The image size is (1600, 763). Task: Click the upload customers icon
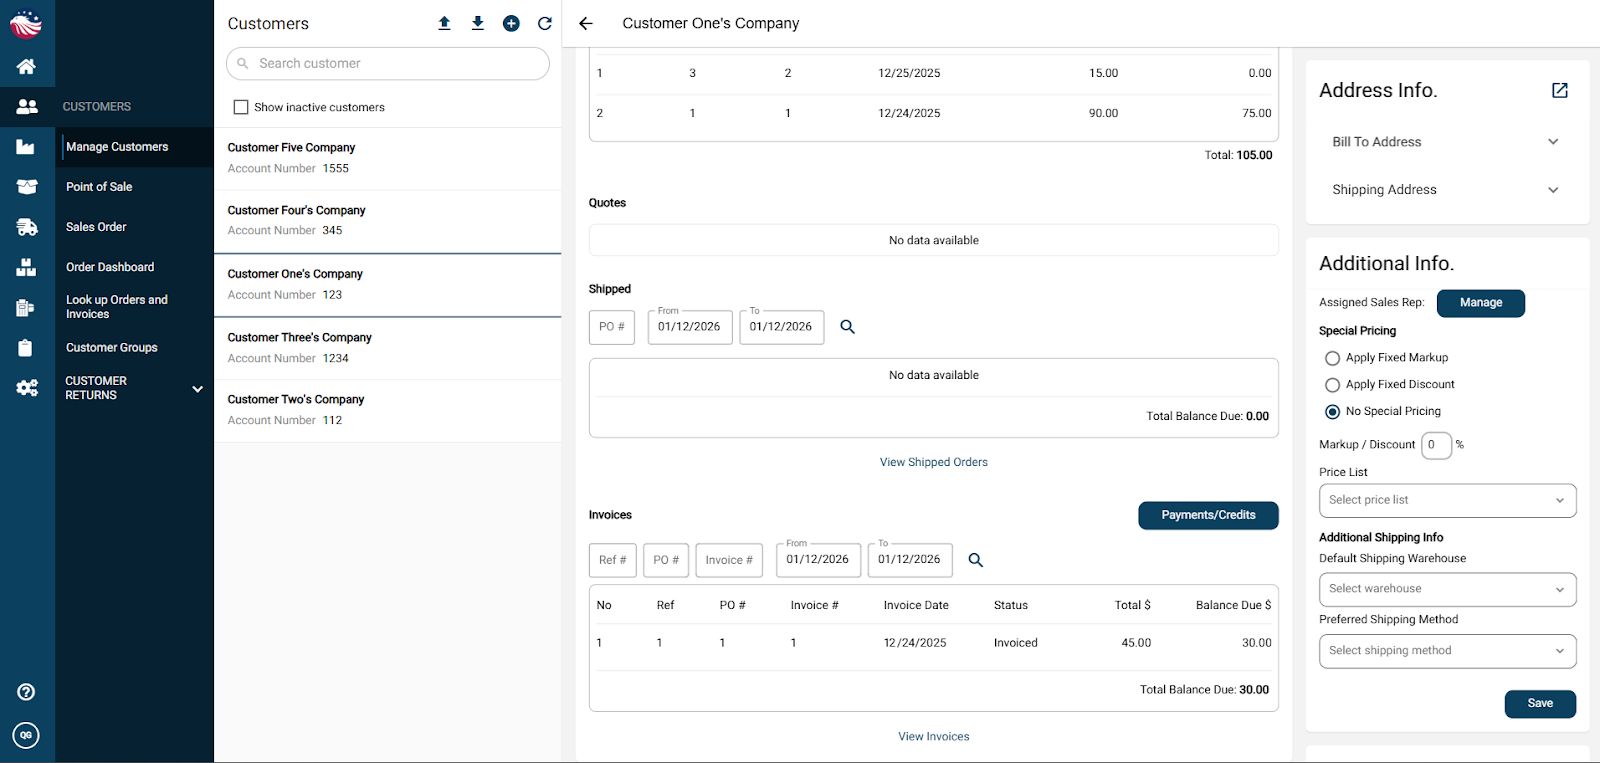tap(444, 23)
